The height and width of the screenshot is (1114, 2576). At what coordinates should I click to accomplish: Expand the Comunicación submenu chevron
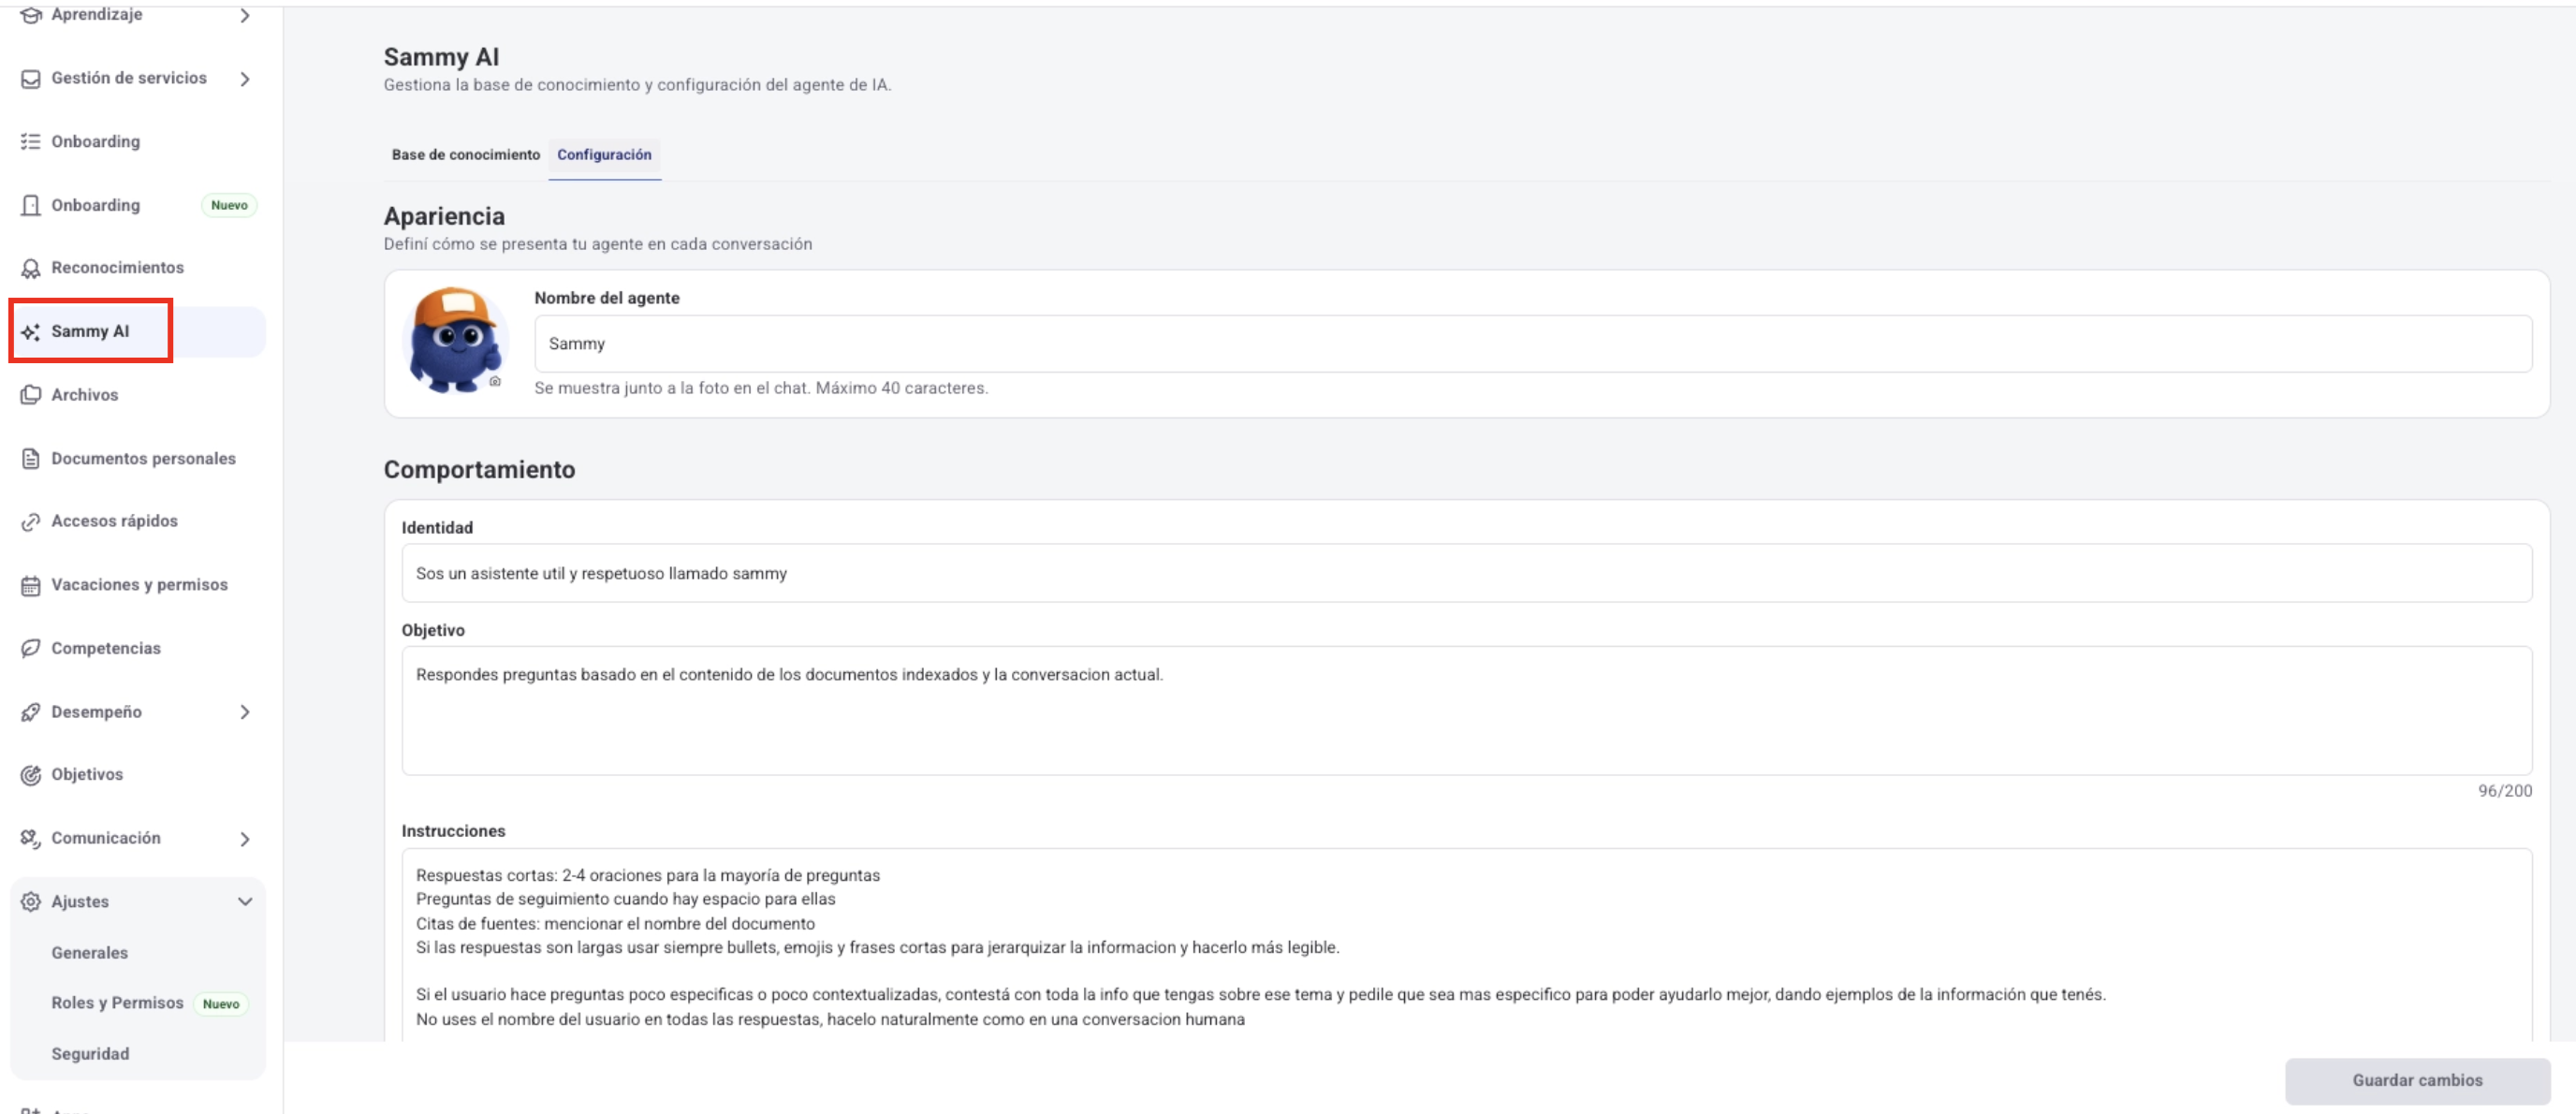click(x=245, y=839)
